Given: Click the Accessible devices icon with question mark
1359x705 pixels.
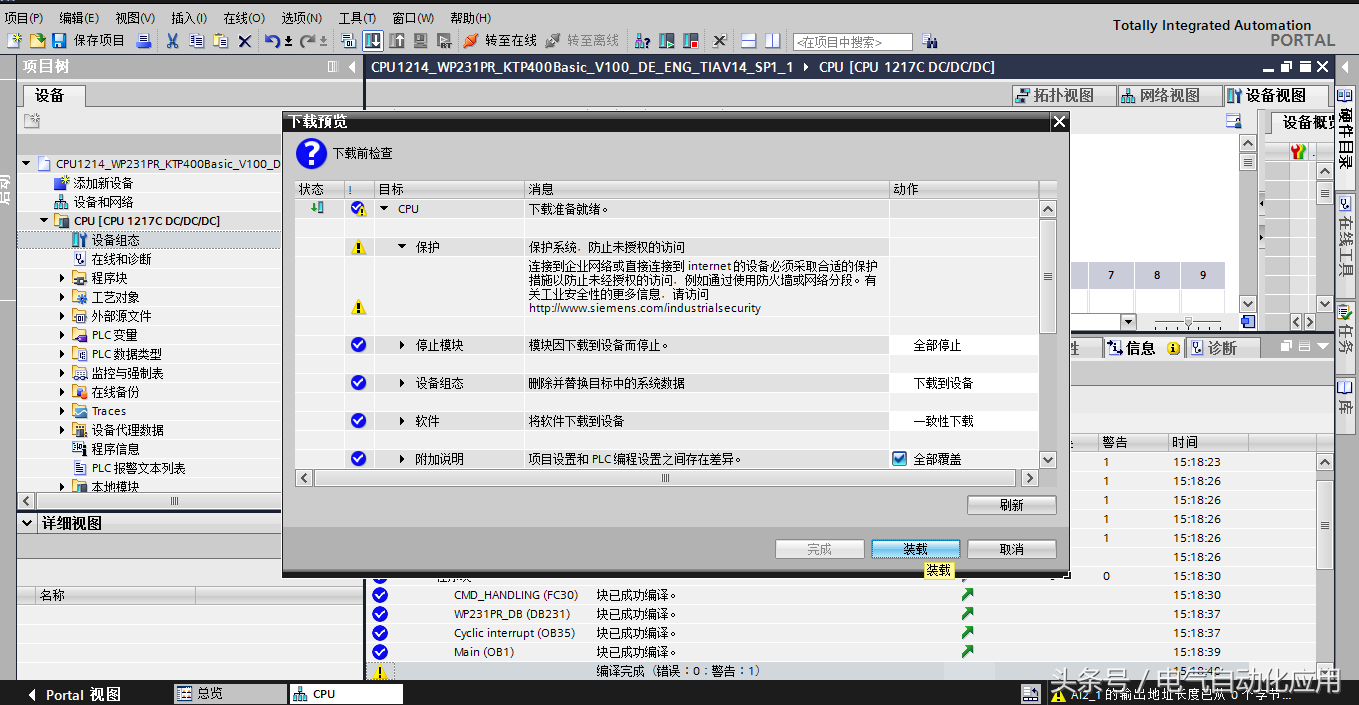Looking at the screenshot, I should point(642,41).
